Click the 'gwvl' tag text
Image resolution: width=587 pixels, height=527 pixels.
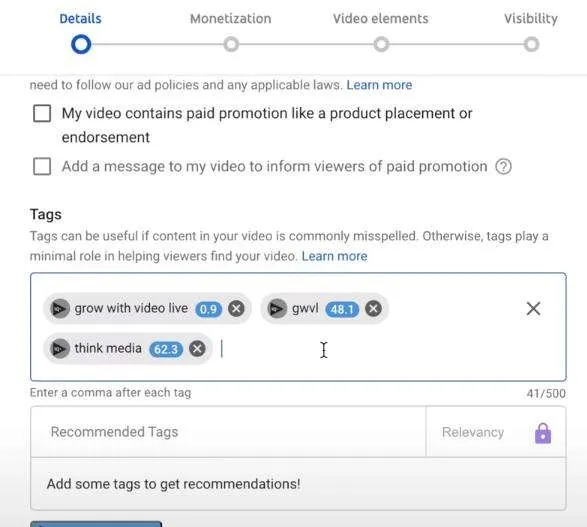pos(305,309)
